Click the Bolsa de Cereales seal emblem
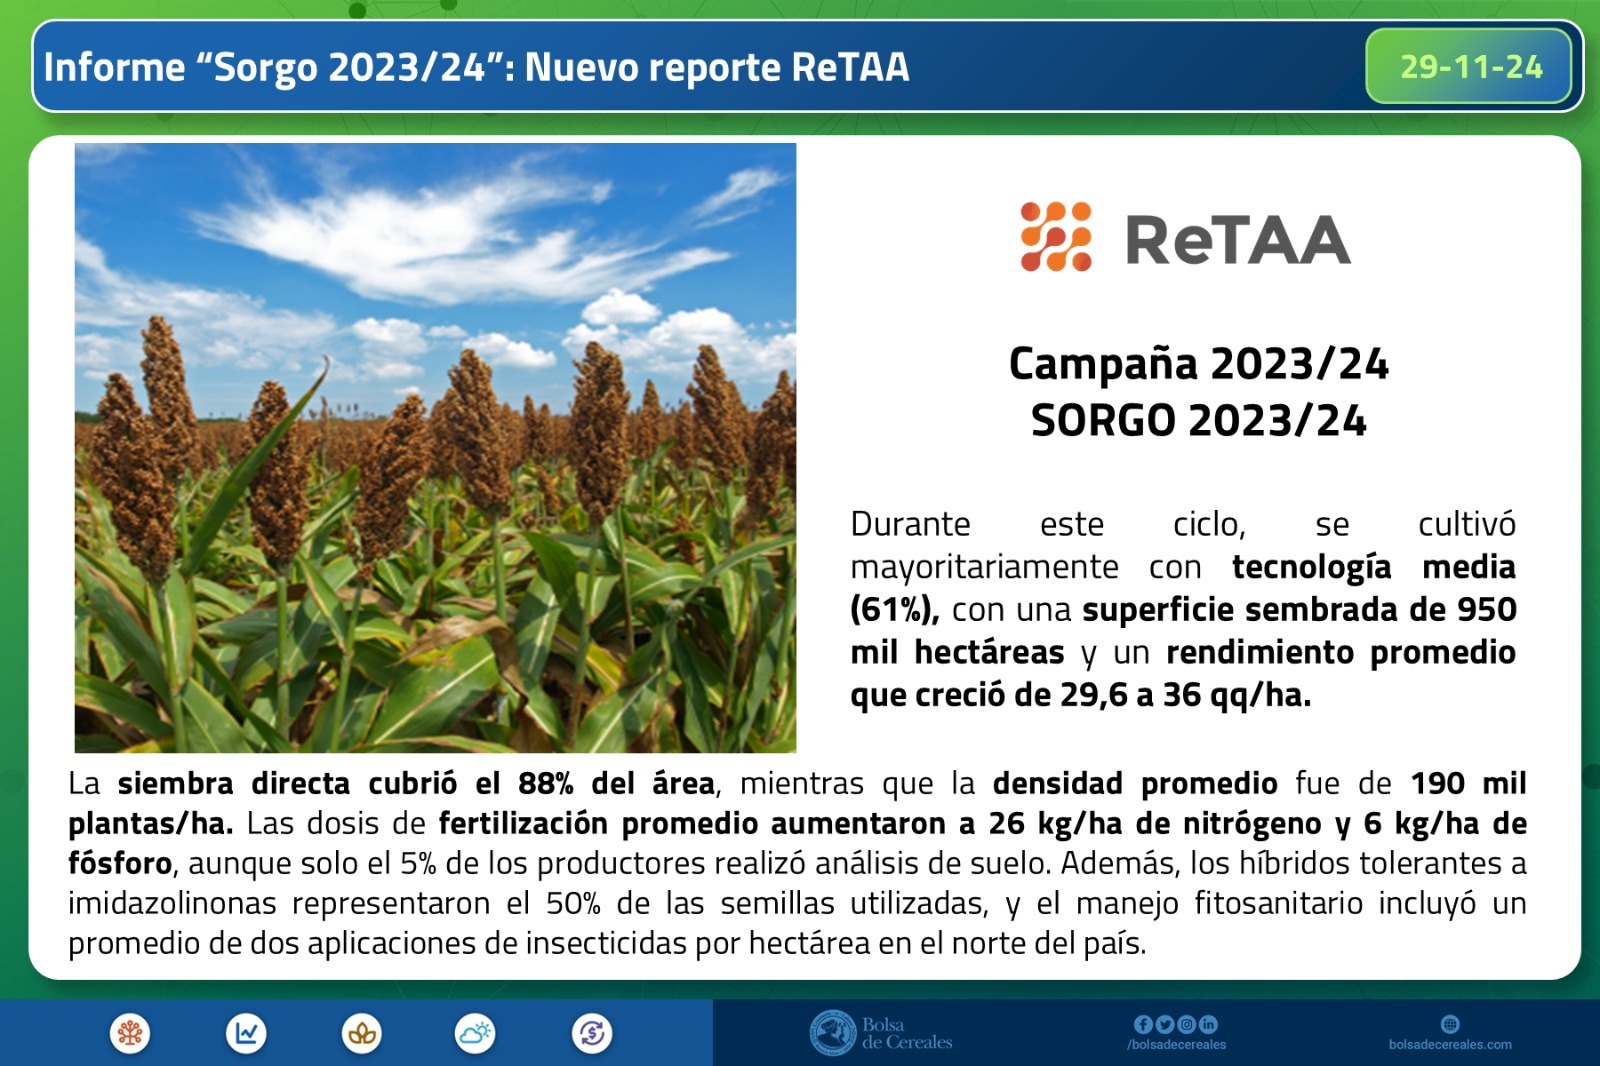 click(832, 1033)
